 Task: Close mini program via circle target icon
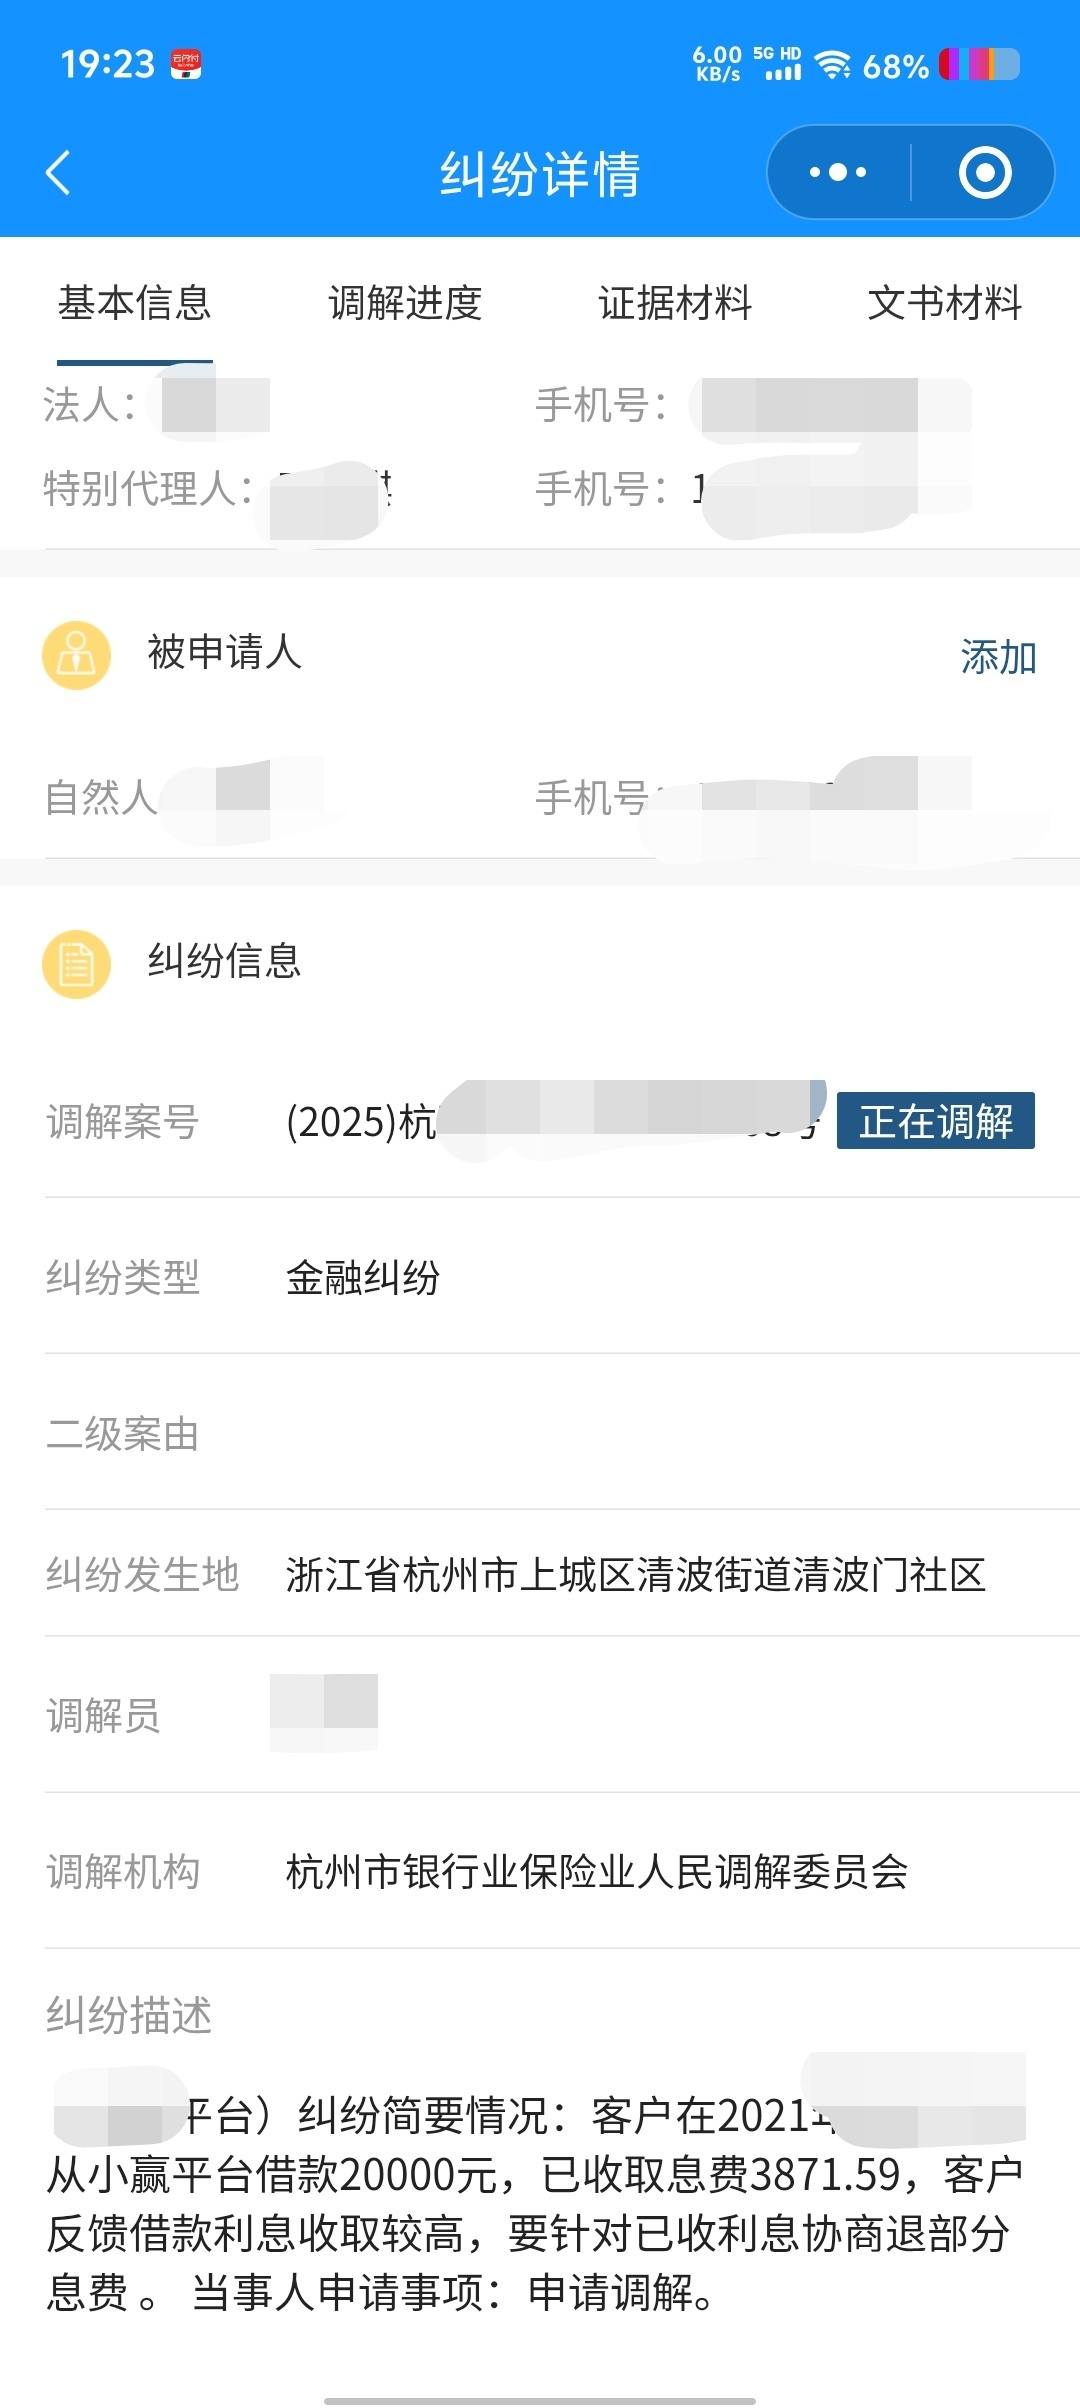[985, 172]
